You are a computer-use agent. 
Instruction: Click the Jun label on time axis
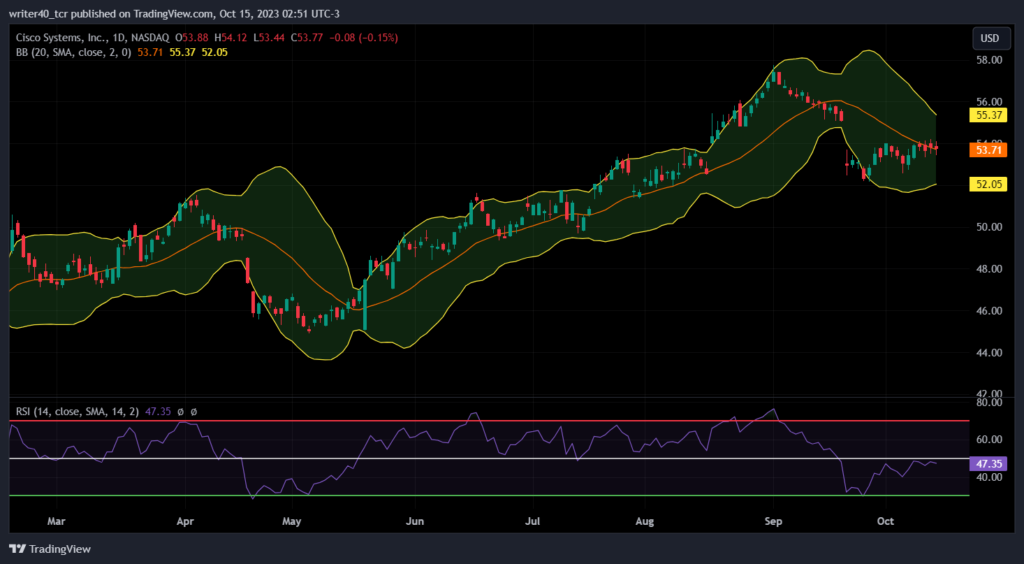coord(415,522)
